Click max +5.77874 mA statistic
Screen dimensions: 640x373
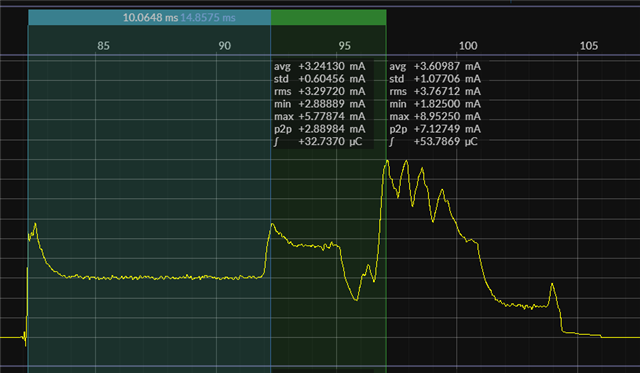coord(320,117)
